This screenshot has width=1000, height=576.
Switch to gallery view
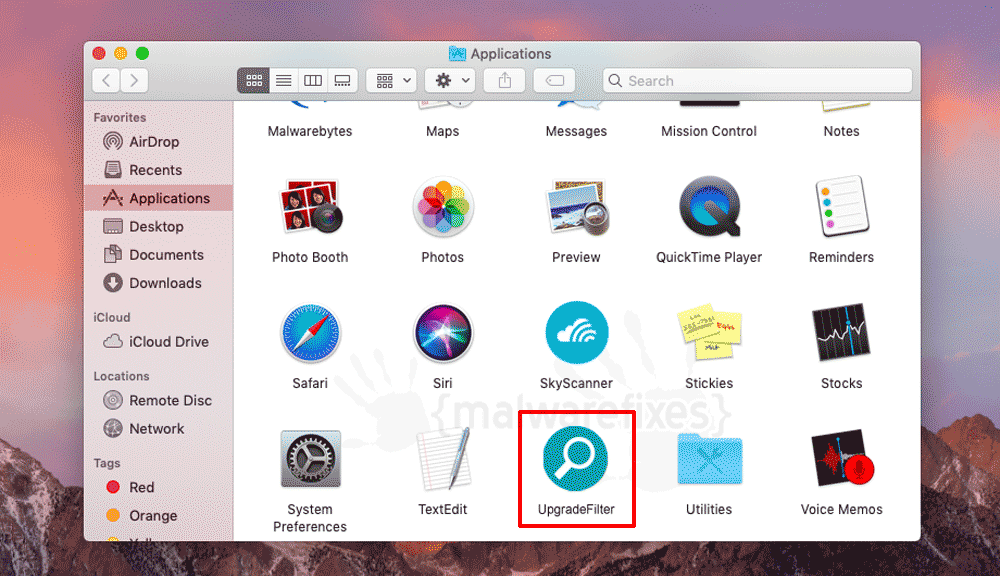342,80
